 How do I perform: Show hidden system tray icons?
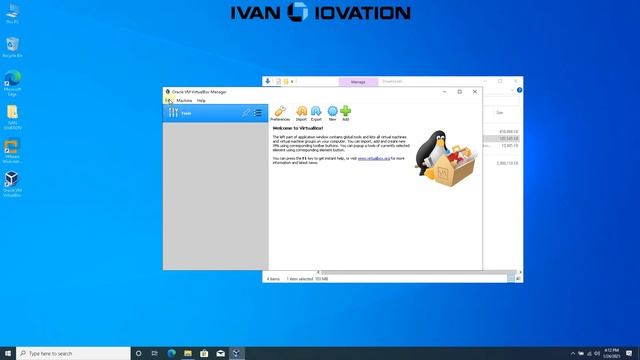(x=573, y=353)
